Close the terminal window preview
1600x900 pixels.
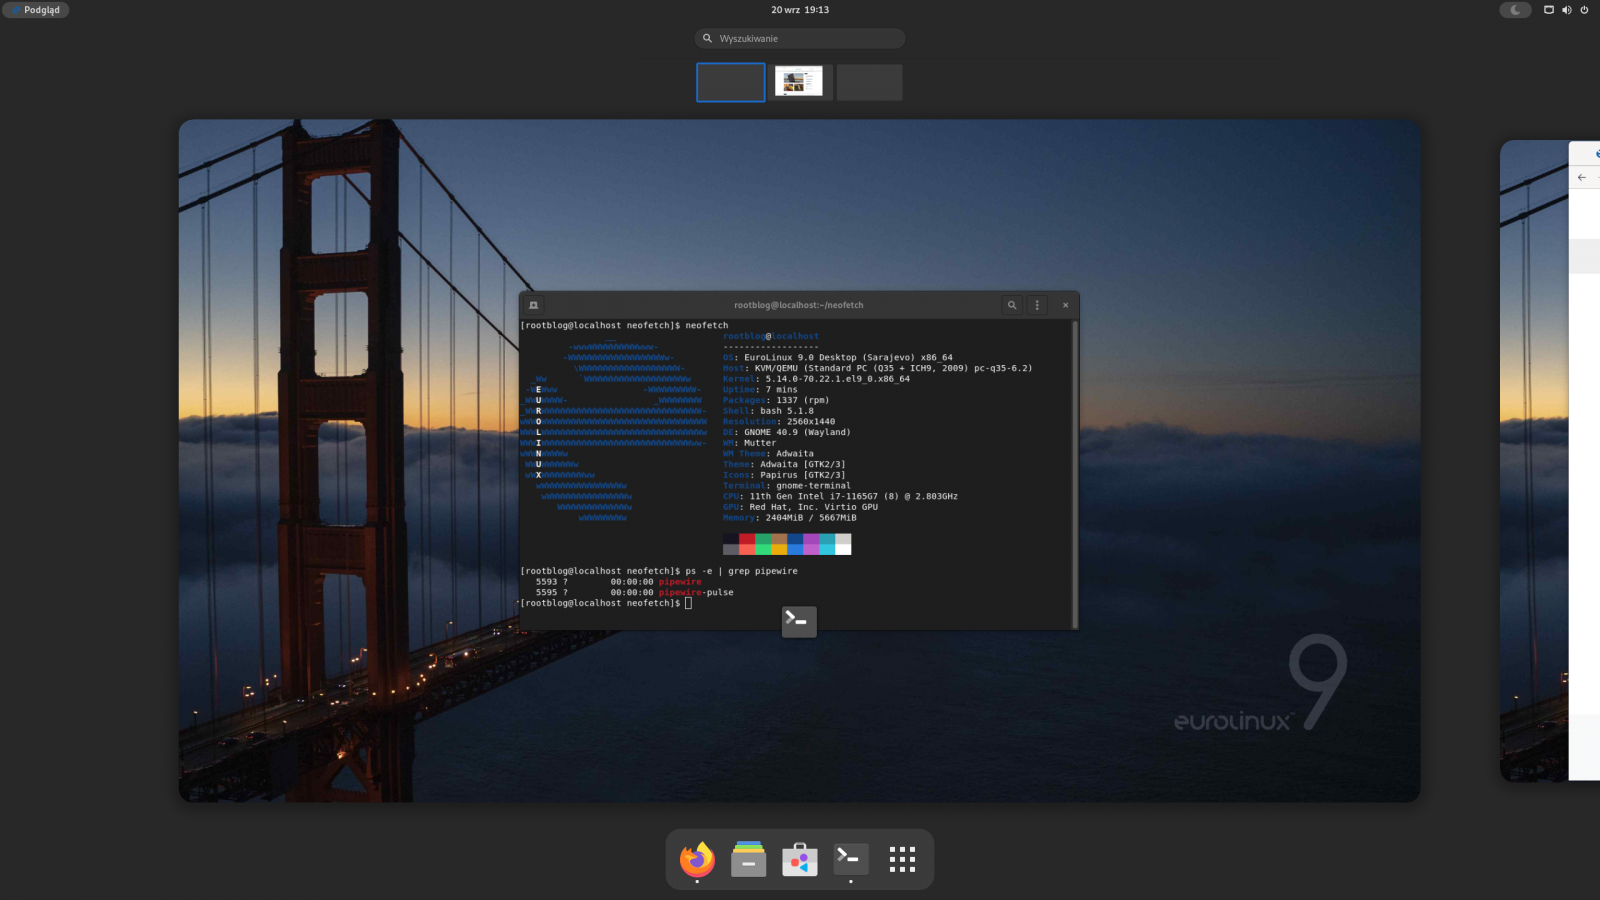1064,305
